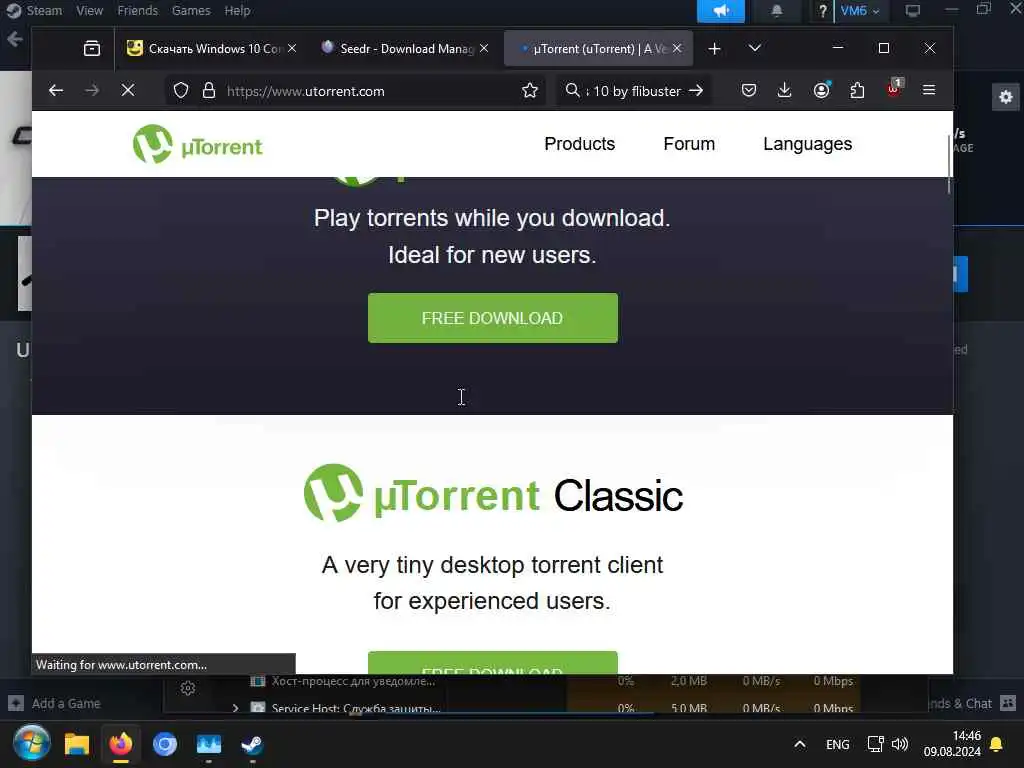Bookmark this page with the star

pyautogui.click(x=530, y=91)
